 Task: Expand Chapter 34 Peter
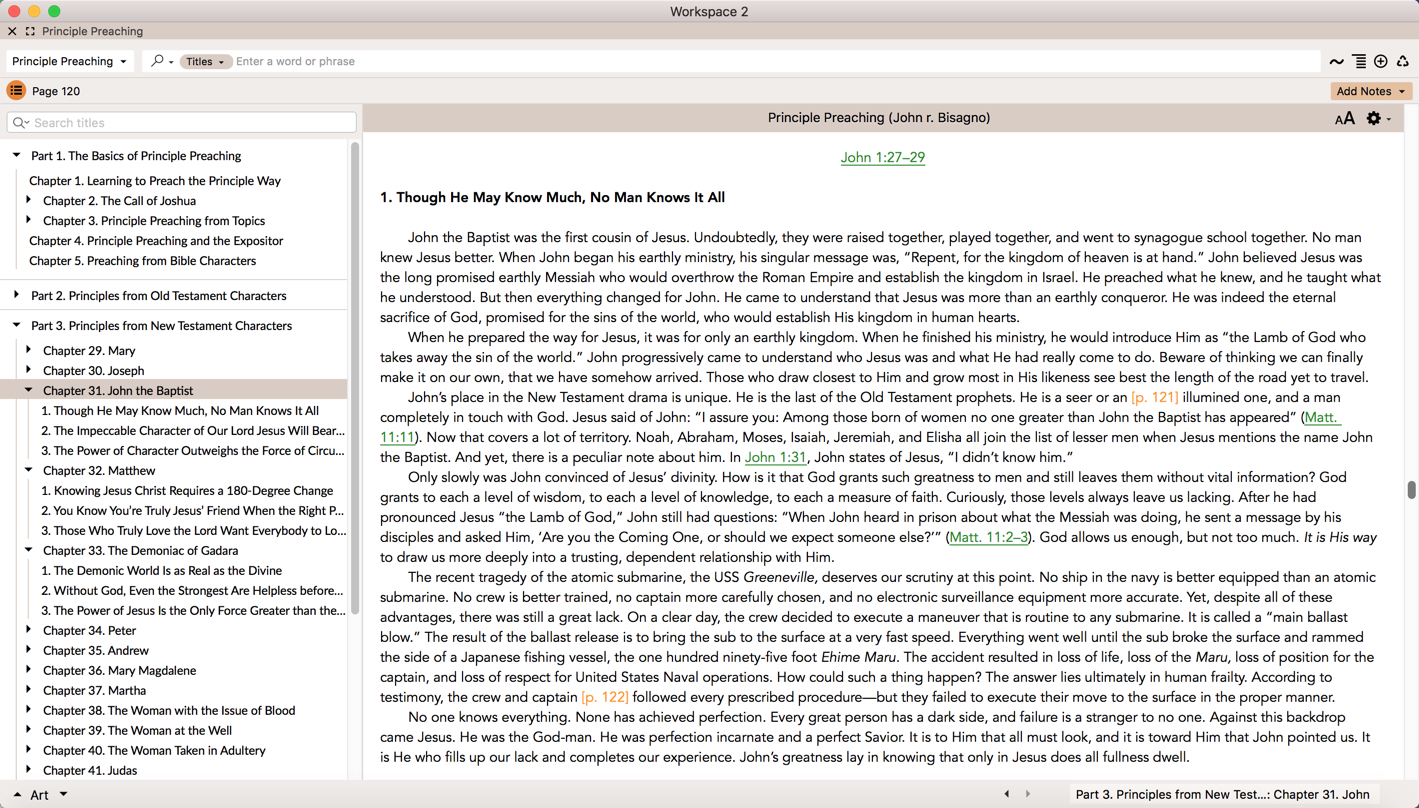click(x=29, y=630)
